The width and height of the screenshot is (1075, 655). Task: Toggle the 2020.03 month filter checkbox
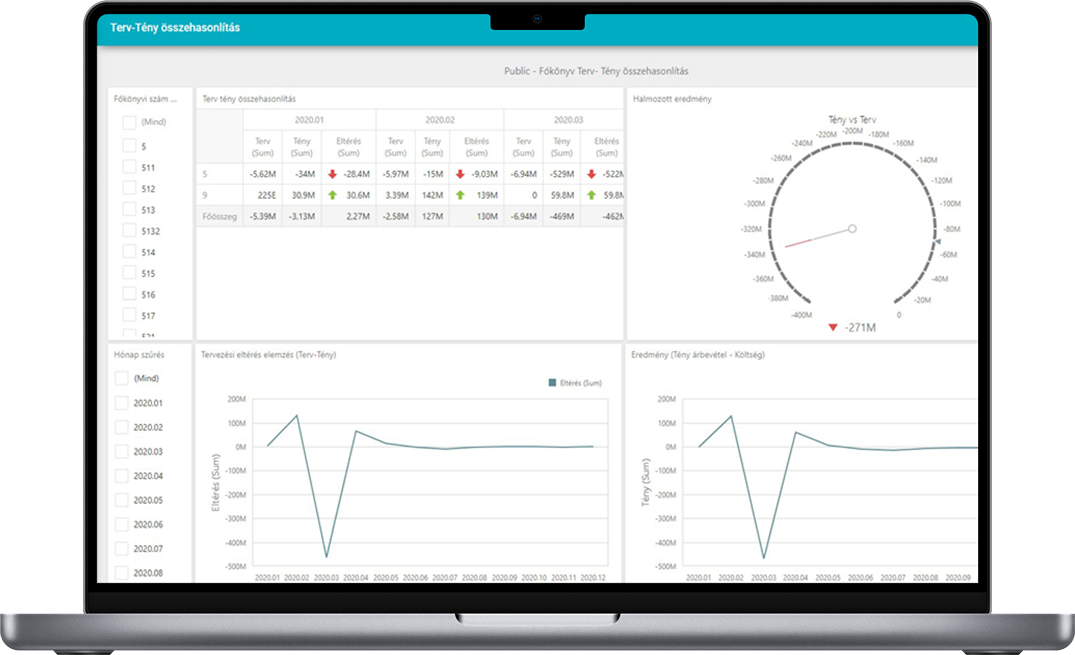coord(121,451)
